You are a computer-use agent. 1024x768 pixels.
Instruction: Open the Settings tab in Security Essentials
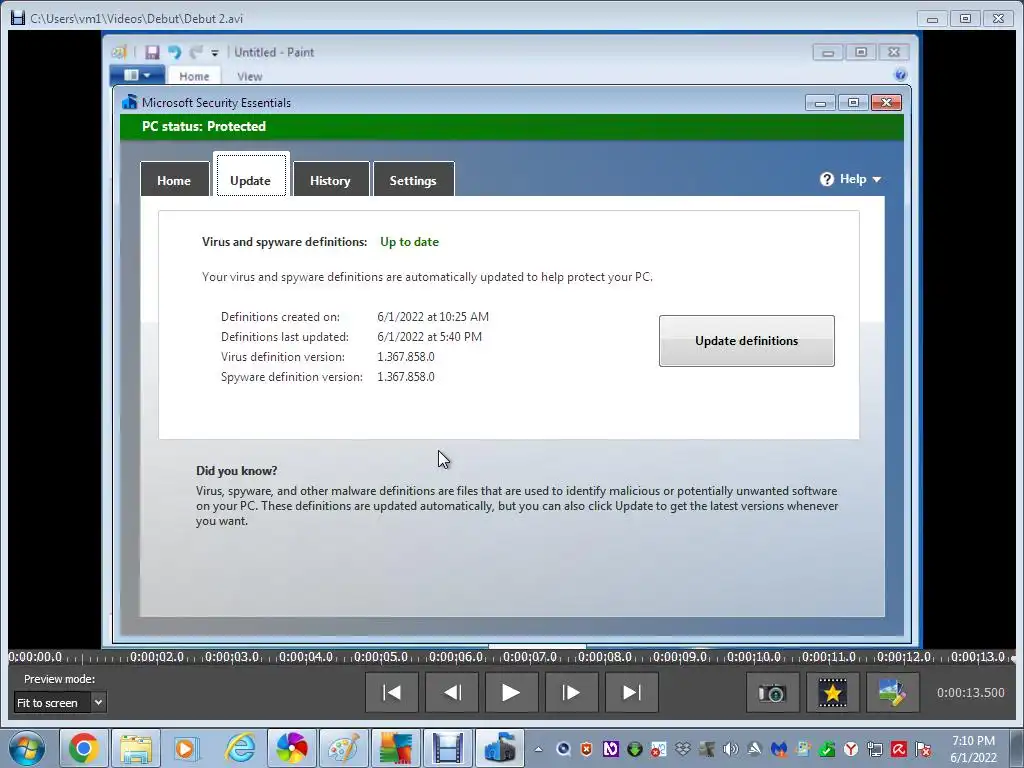tap(413, 180)
